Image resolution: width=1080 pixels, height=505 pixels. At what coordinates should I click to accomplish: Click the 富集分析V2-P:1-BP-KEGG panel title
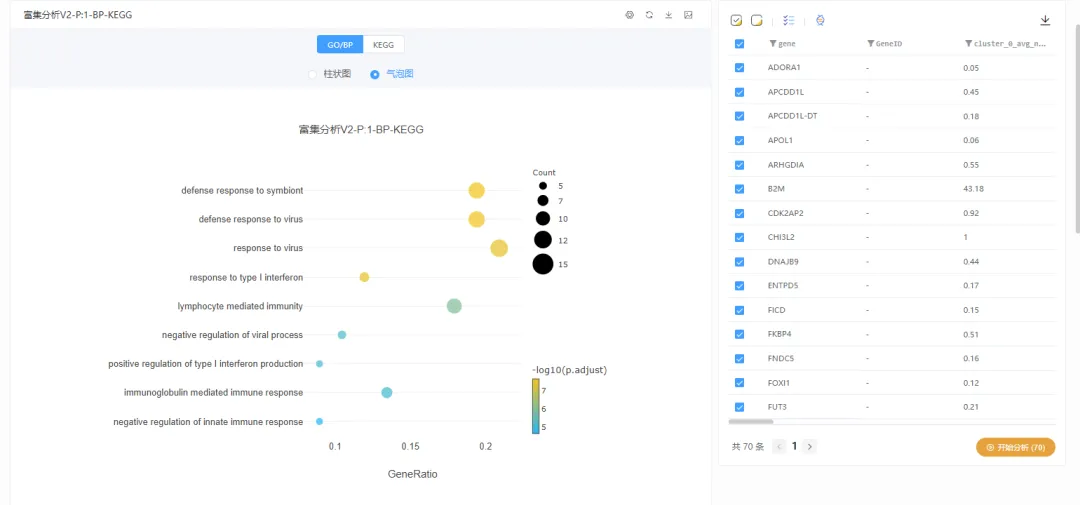pos(78,14)
